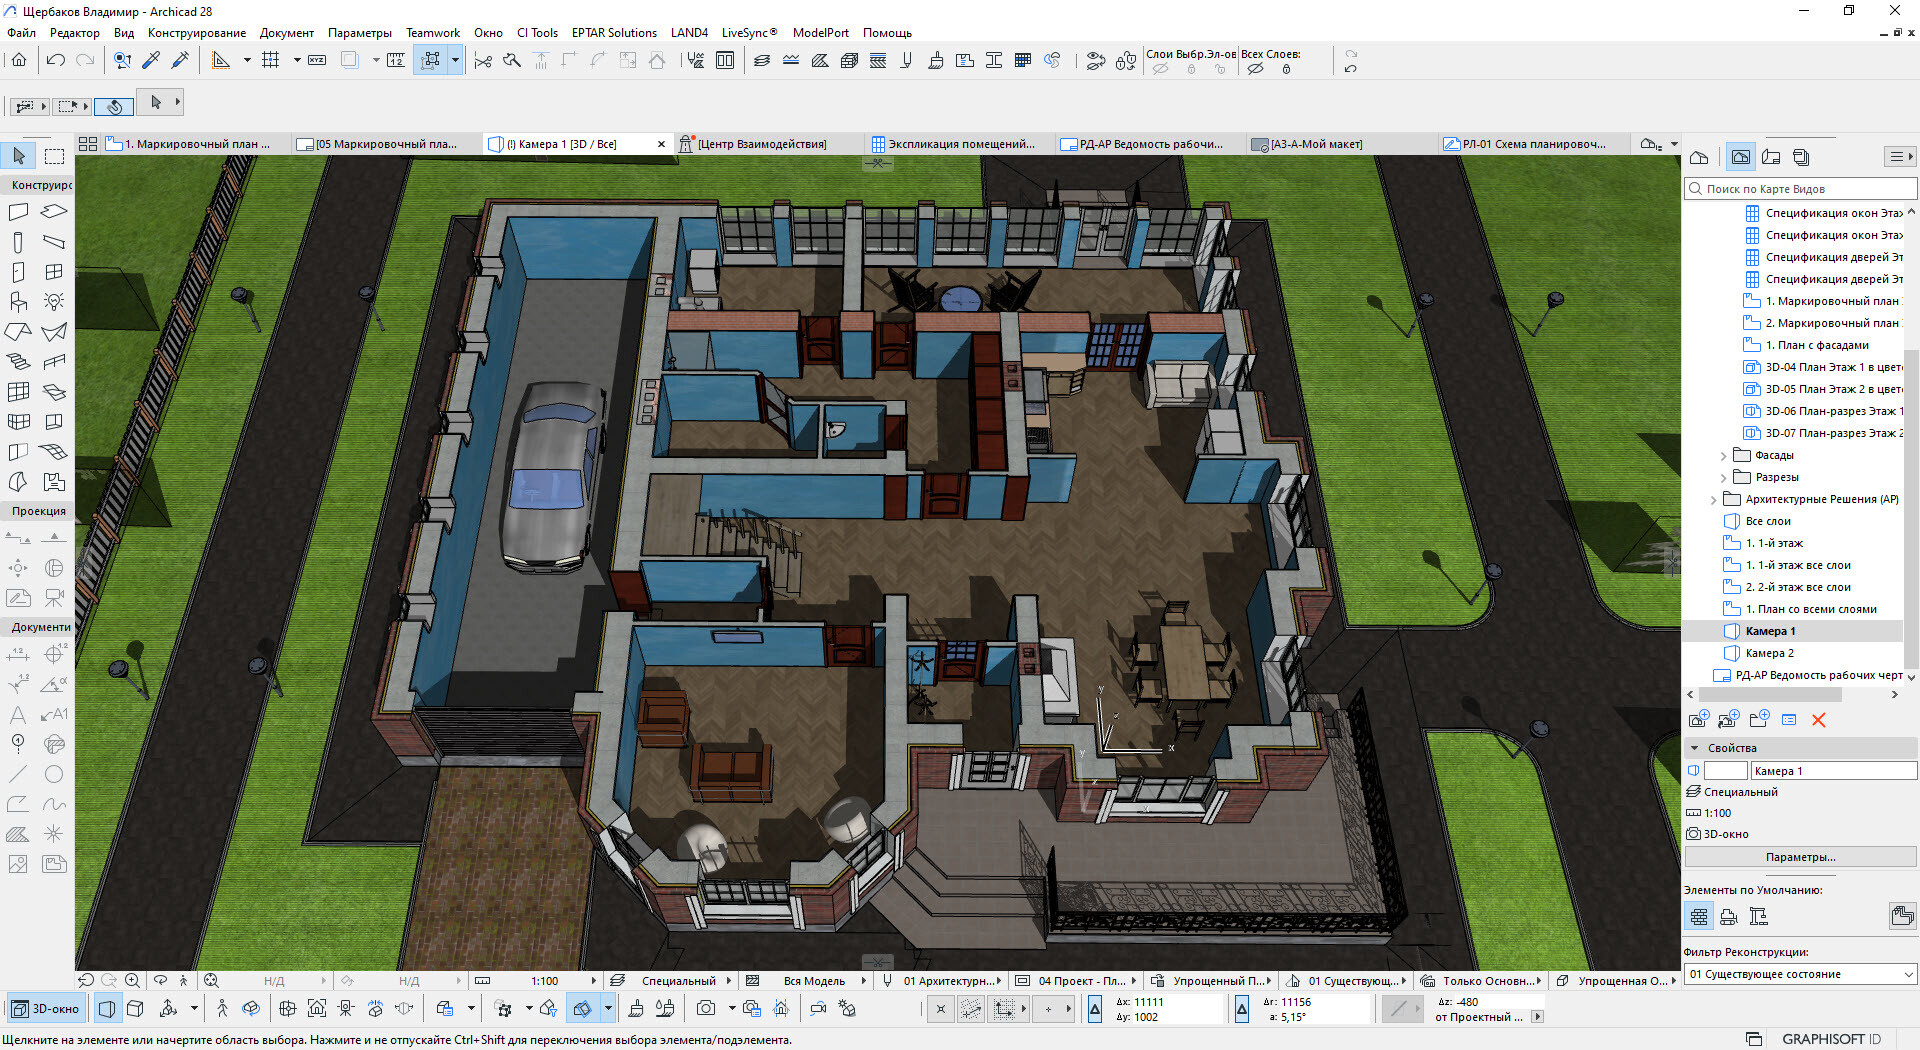Expand the Фасады folder
Screen dimensions: 1920x1050
click(x=1723, y=456)
